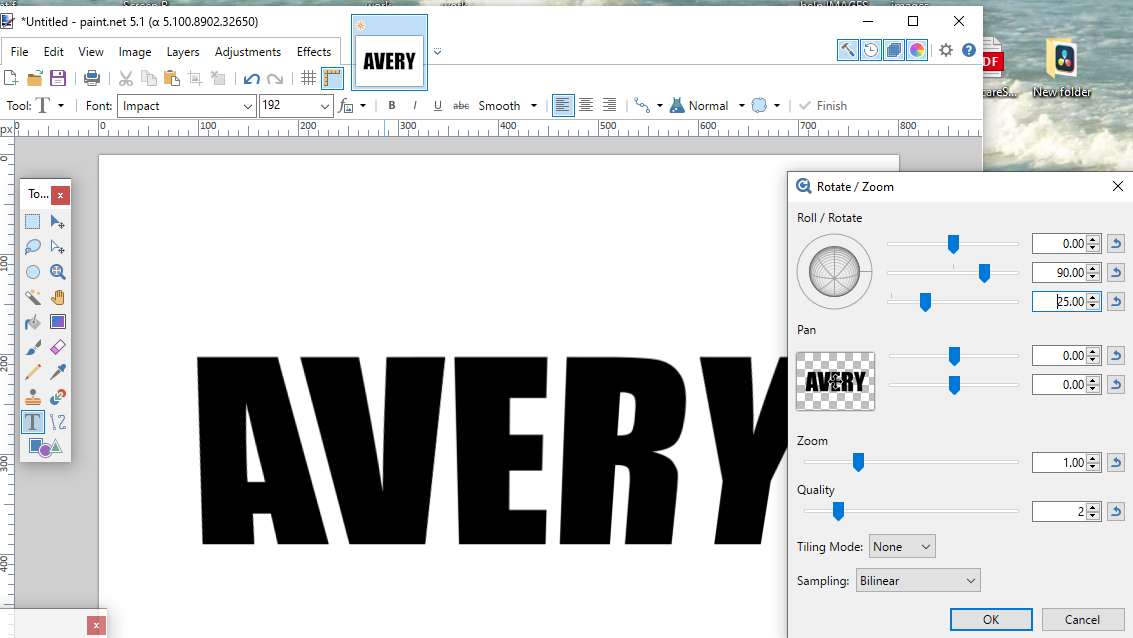The image size is (1133, 638).
Task: Click OK in Rotate / Zoom dialog
Action: [x=991, y=619]
